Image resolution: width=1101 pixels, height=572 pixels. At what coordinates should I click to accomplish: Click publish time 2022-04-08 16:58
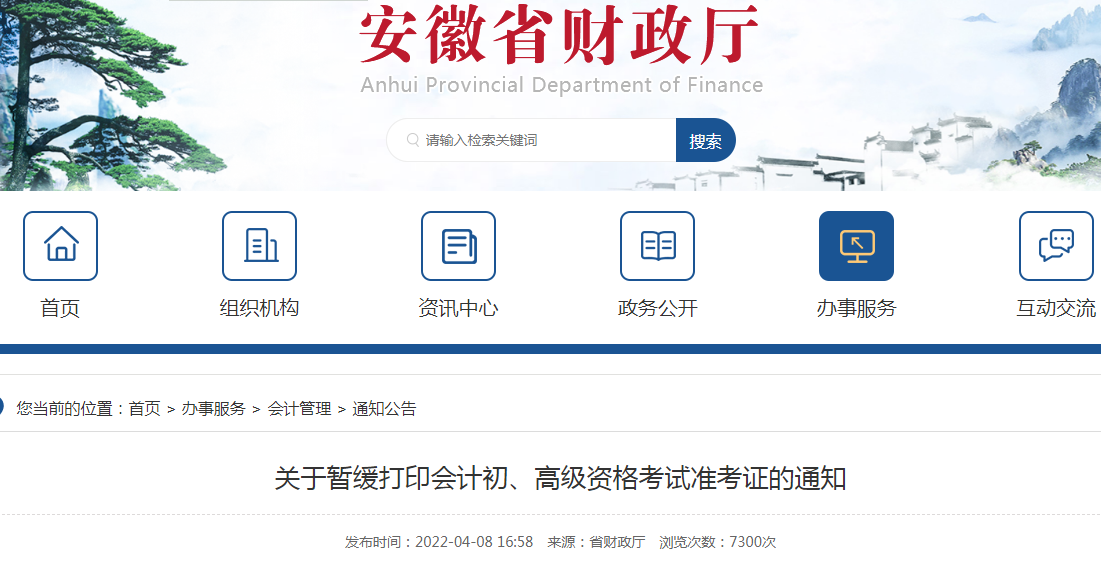point(474,542)
